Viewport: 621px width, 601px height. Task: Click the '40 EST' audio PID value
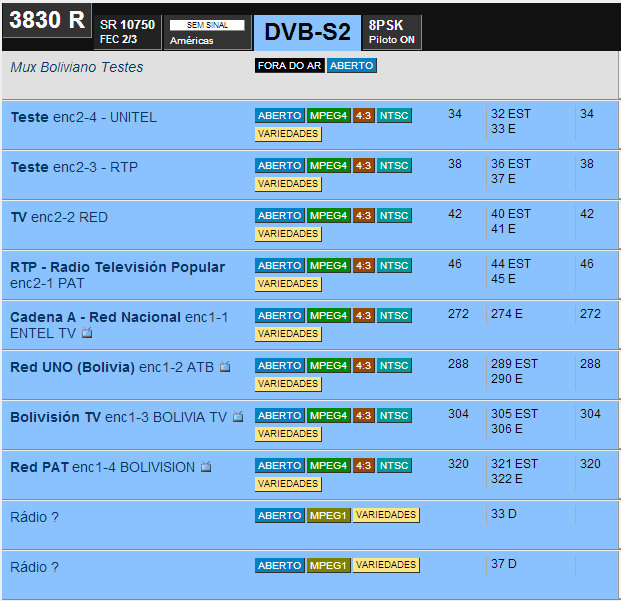point(511,214)
